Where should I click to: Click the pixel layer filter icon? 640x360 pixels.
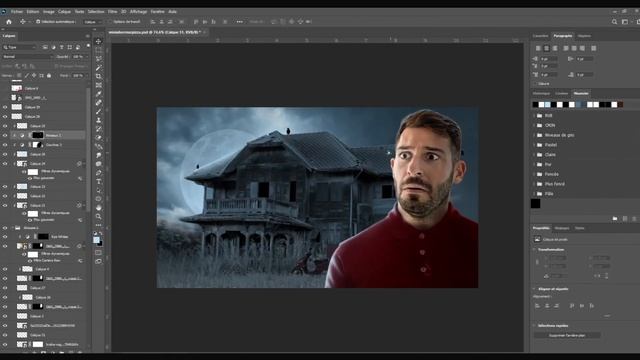coord(45,47)
